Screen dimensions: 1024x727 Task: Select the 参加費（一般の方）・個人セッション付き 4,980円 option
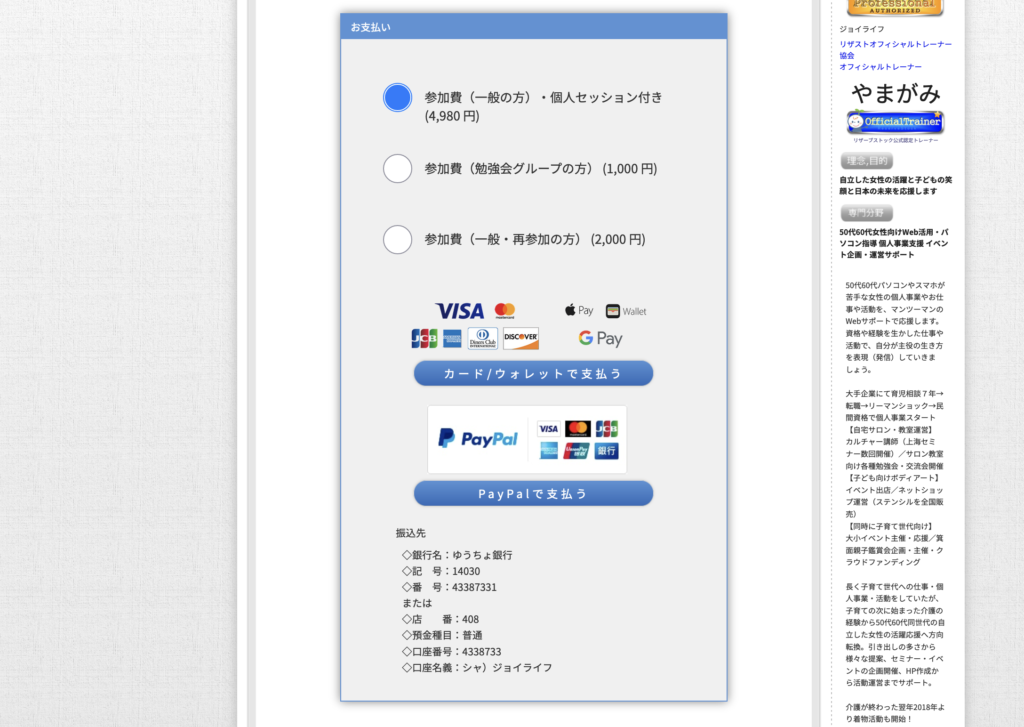(398, 98)
